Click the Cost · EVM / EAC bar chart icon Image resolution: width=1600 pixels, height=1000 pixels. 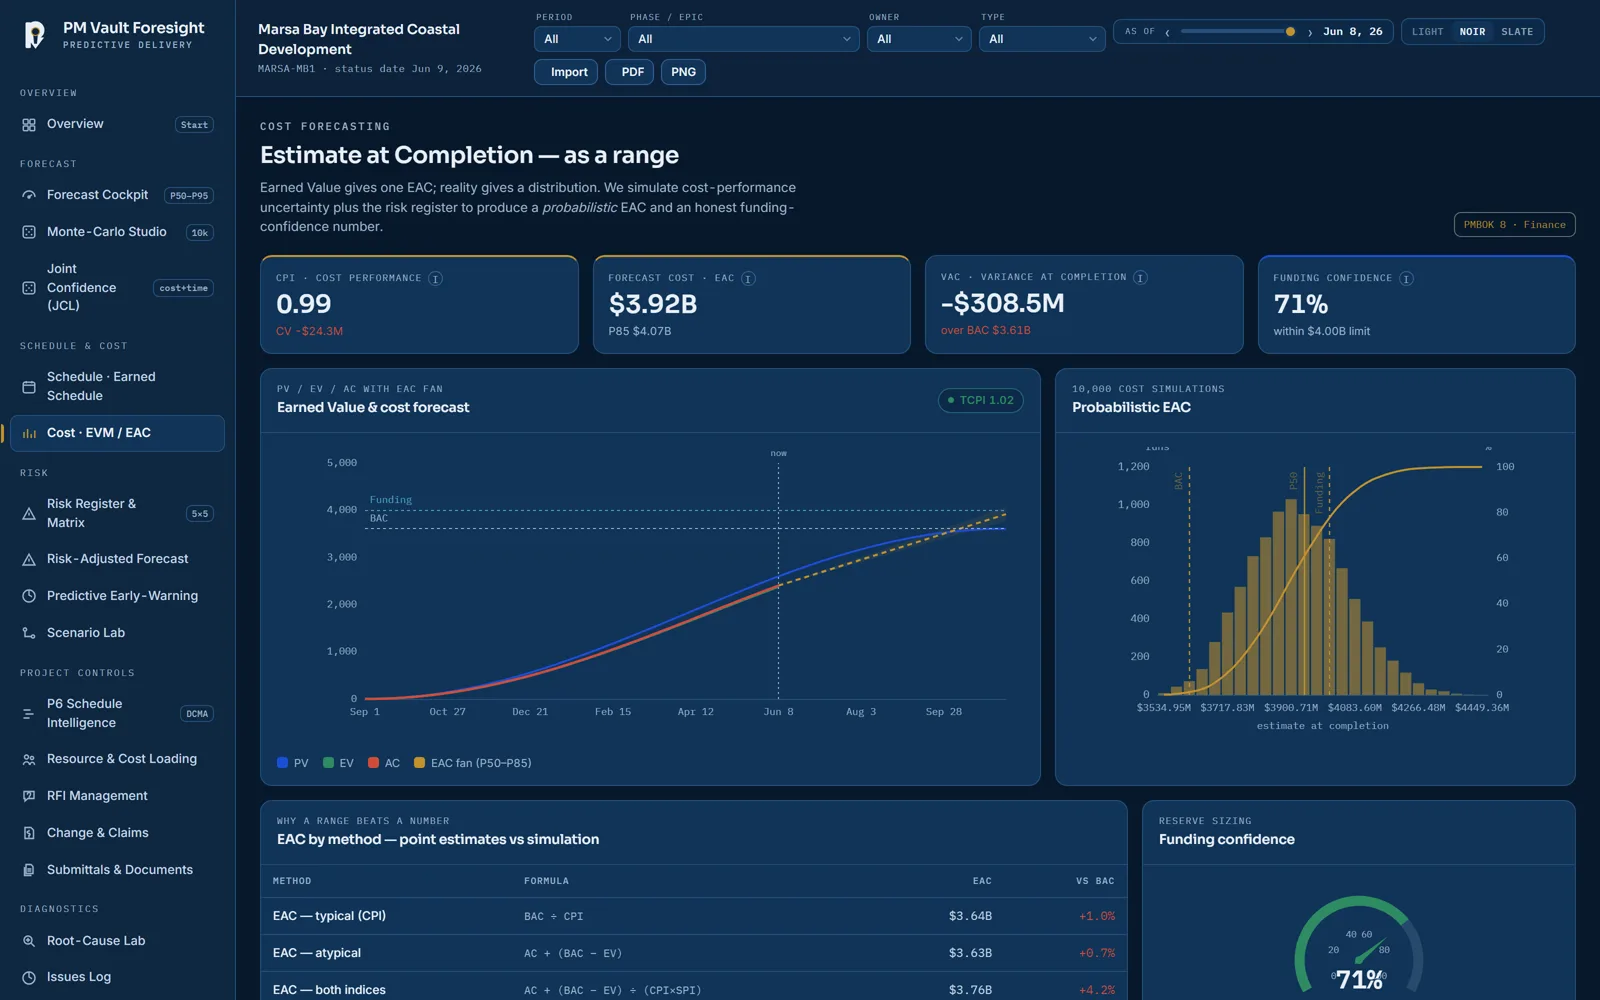click(x=29, y=434)
